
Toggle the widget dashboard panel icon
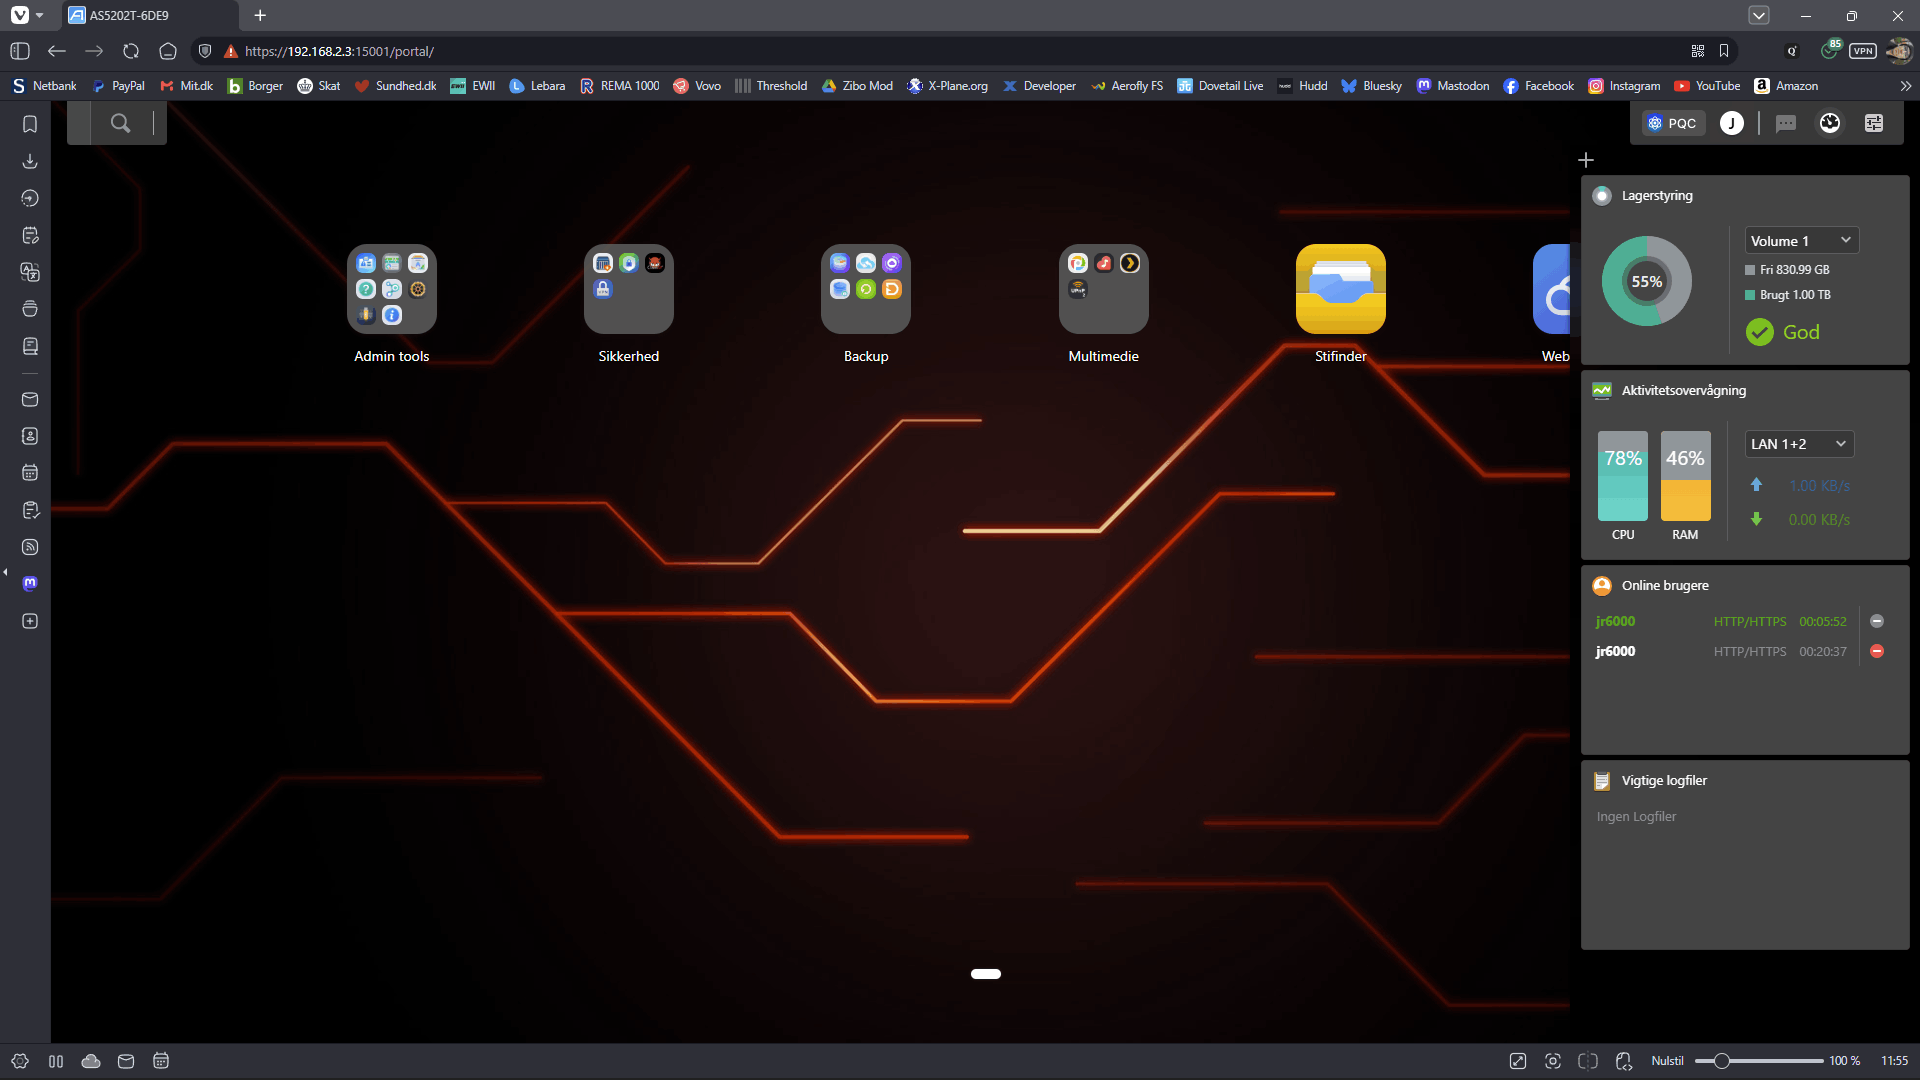[1873, 123]
